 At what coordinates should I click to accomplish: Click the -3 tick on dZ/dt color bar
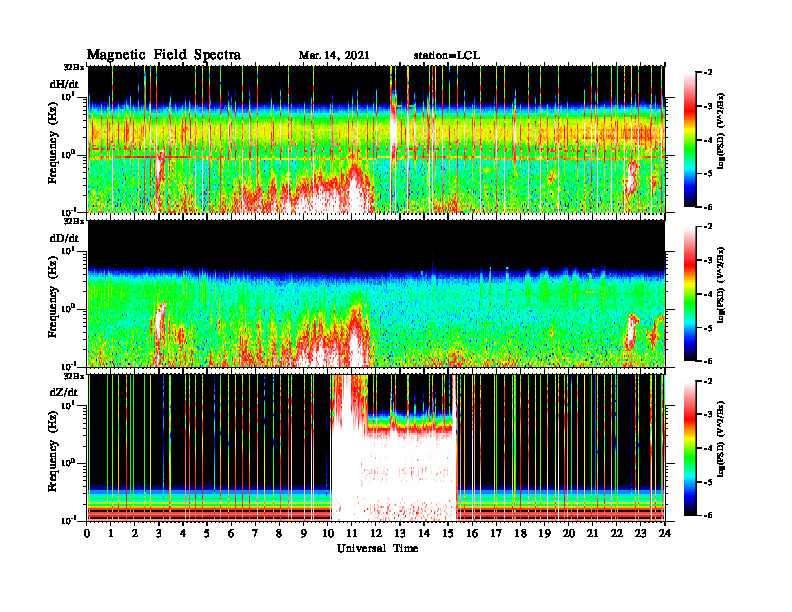click(x=707, y=415)
